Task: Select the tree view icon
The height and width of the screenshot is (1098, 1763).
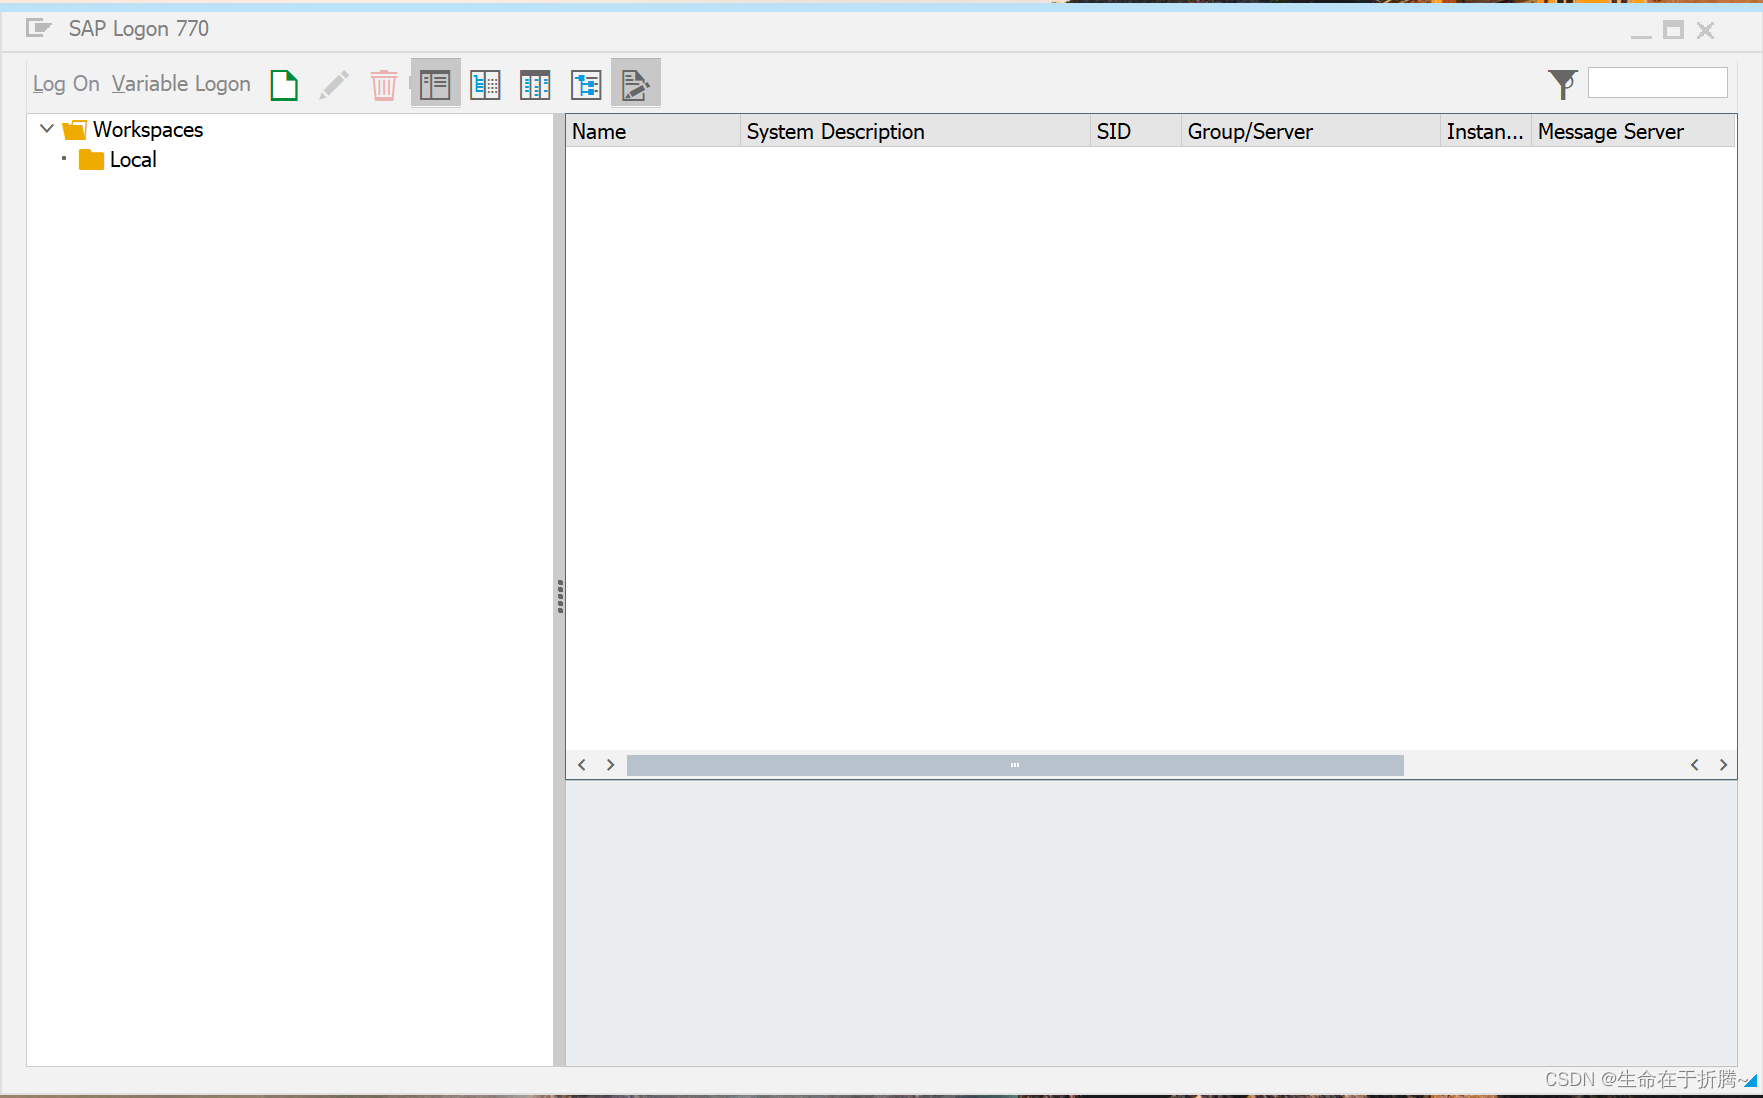Action: pos(586,84)
